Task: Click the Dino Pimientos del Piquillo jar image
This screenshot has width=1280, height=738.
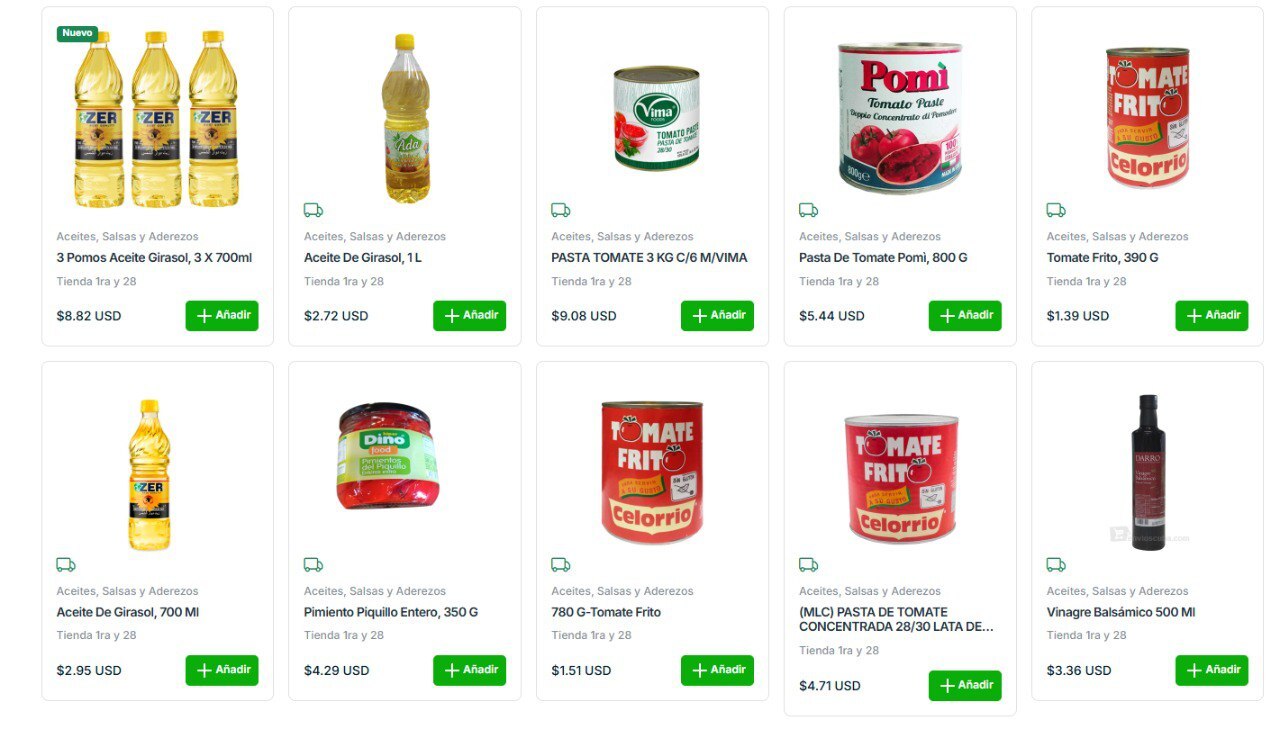Action: point(387,456)
